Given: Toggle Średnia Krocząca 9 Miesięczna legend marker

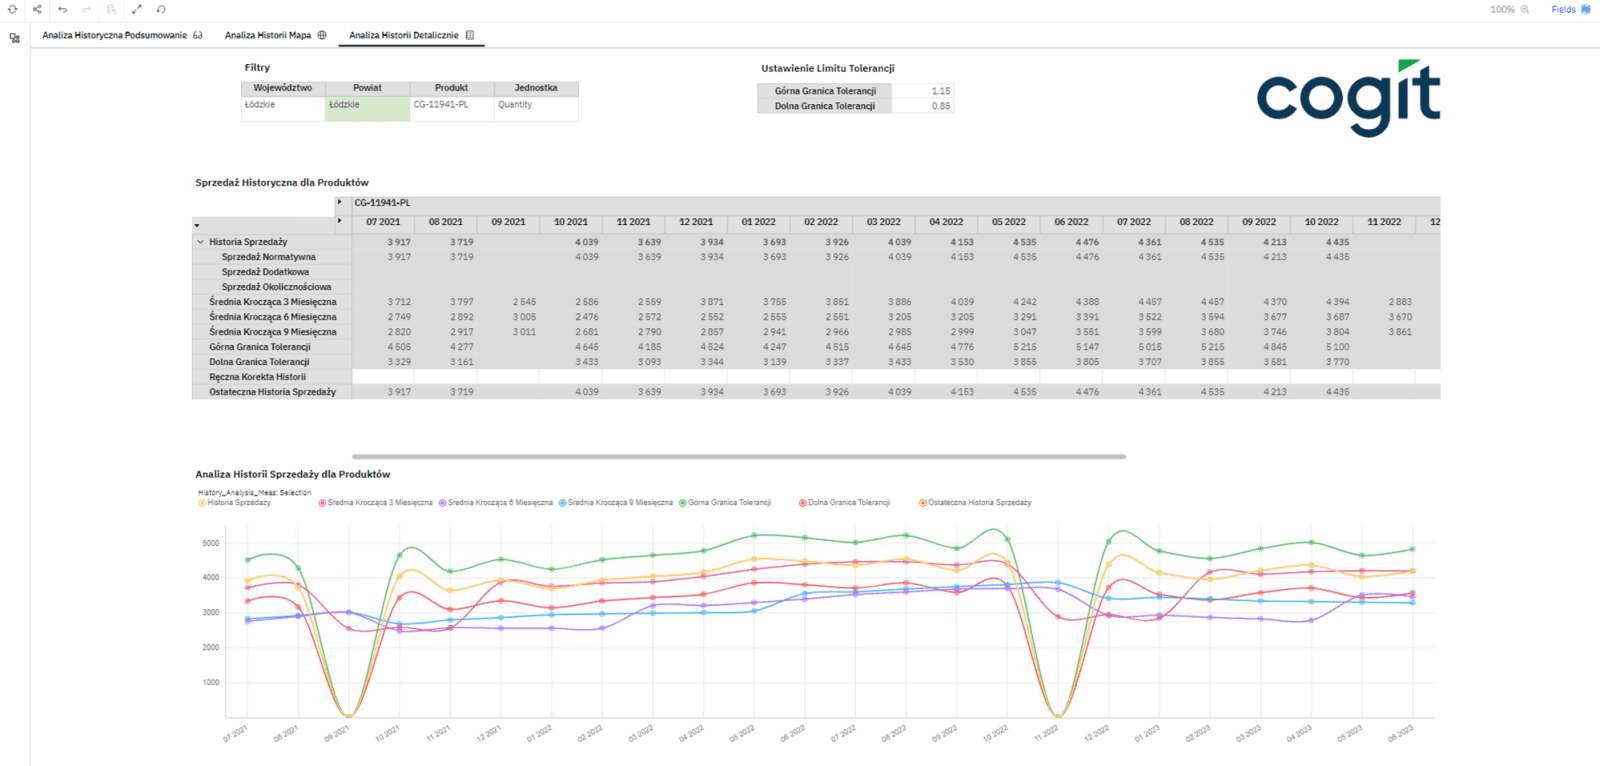Looking at the screenshot, I should 562,503.
